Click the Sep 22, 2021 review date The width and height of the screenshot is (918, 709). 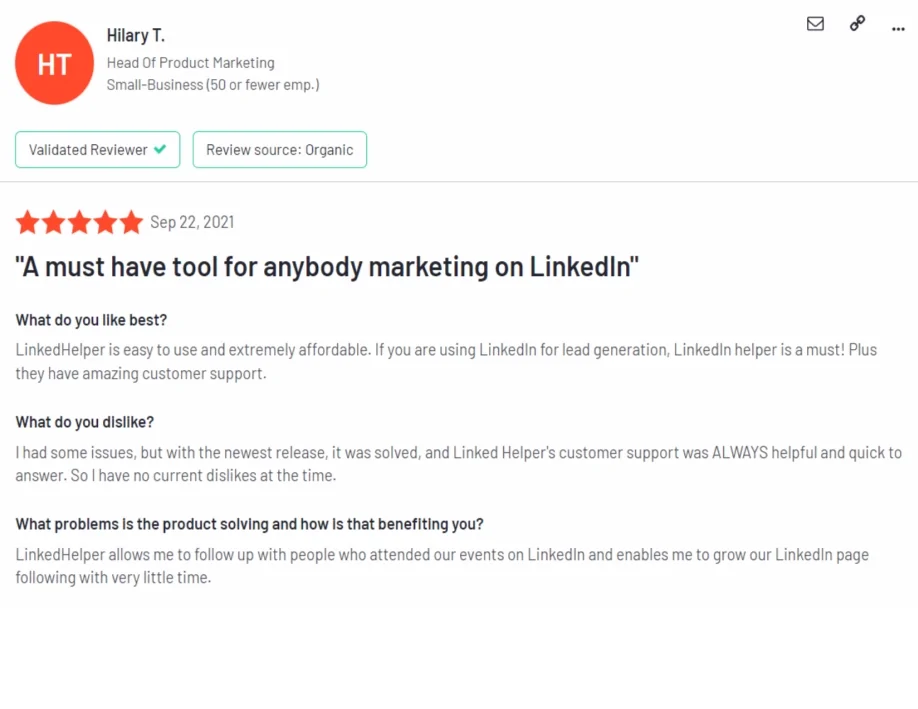pos(192,222)
